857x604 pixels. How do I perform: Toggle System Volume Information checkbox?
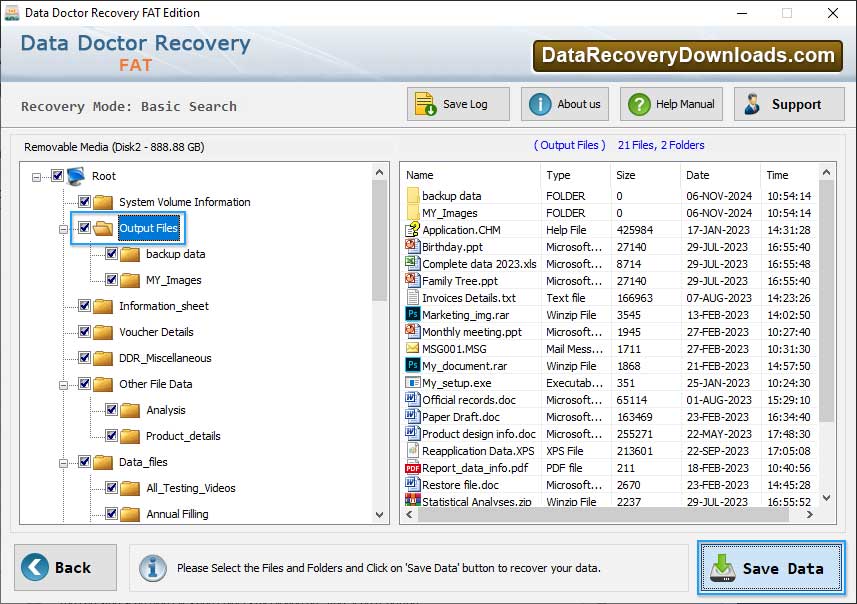pos(84,202)
